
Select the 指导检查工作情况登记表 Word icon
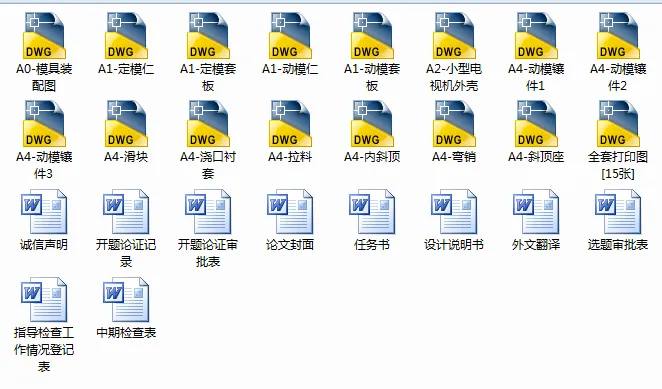pyautogui.click(x=44, y=299)
